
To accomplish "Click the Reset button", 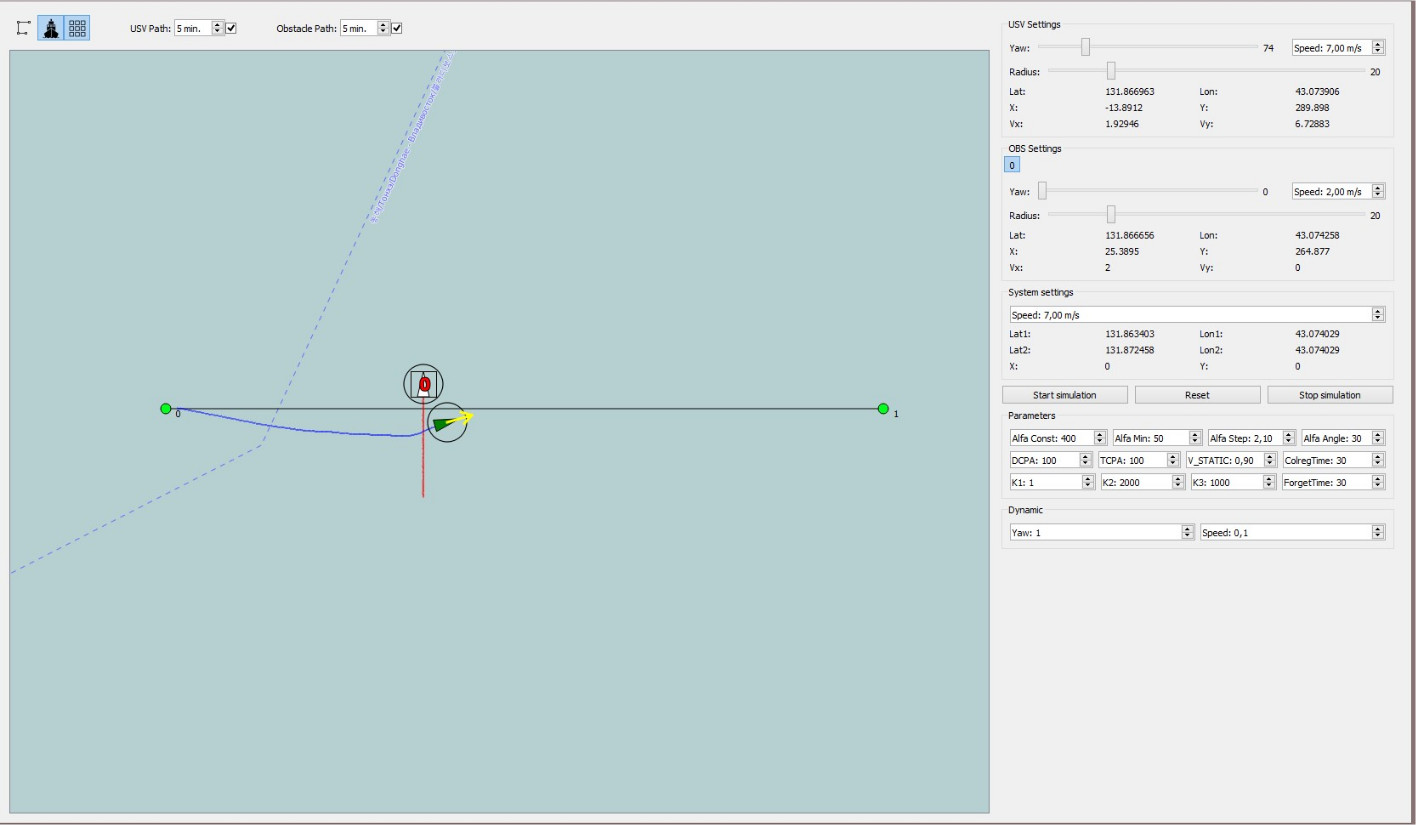I will [x=1197, y=395].
